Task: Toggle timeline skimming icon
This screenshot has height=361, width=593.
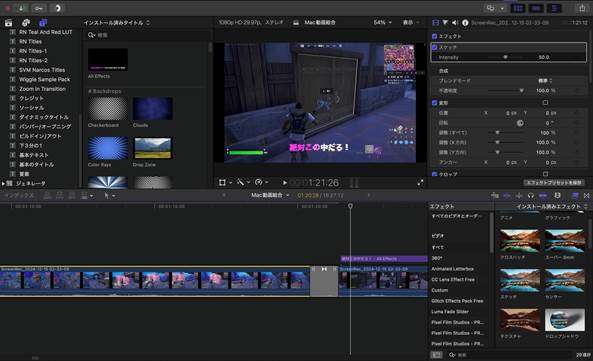Action: point(507,195)
